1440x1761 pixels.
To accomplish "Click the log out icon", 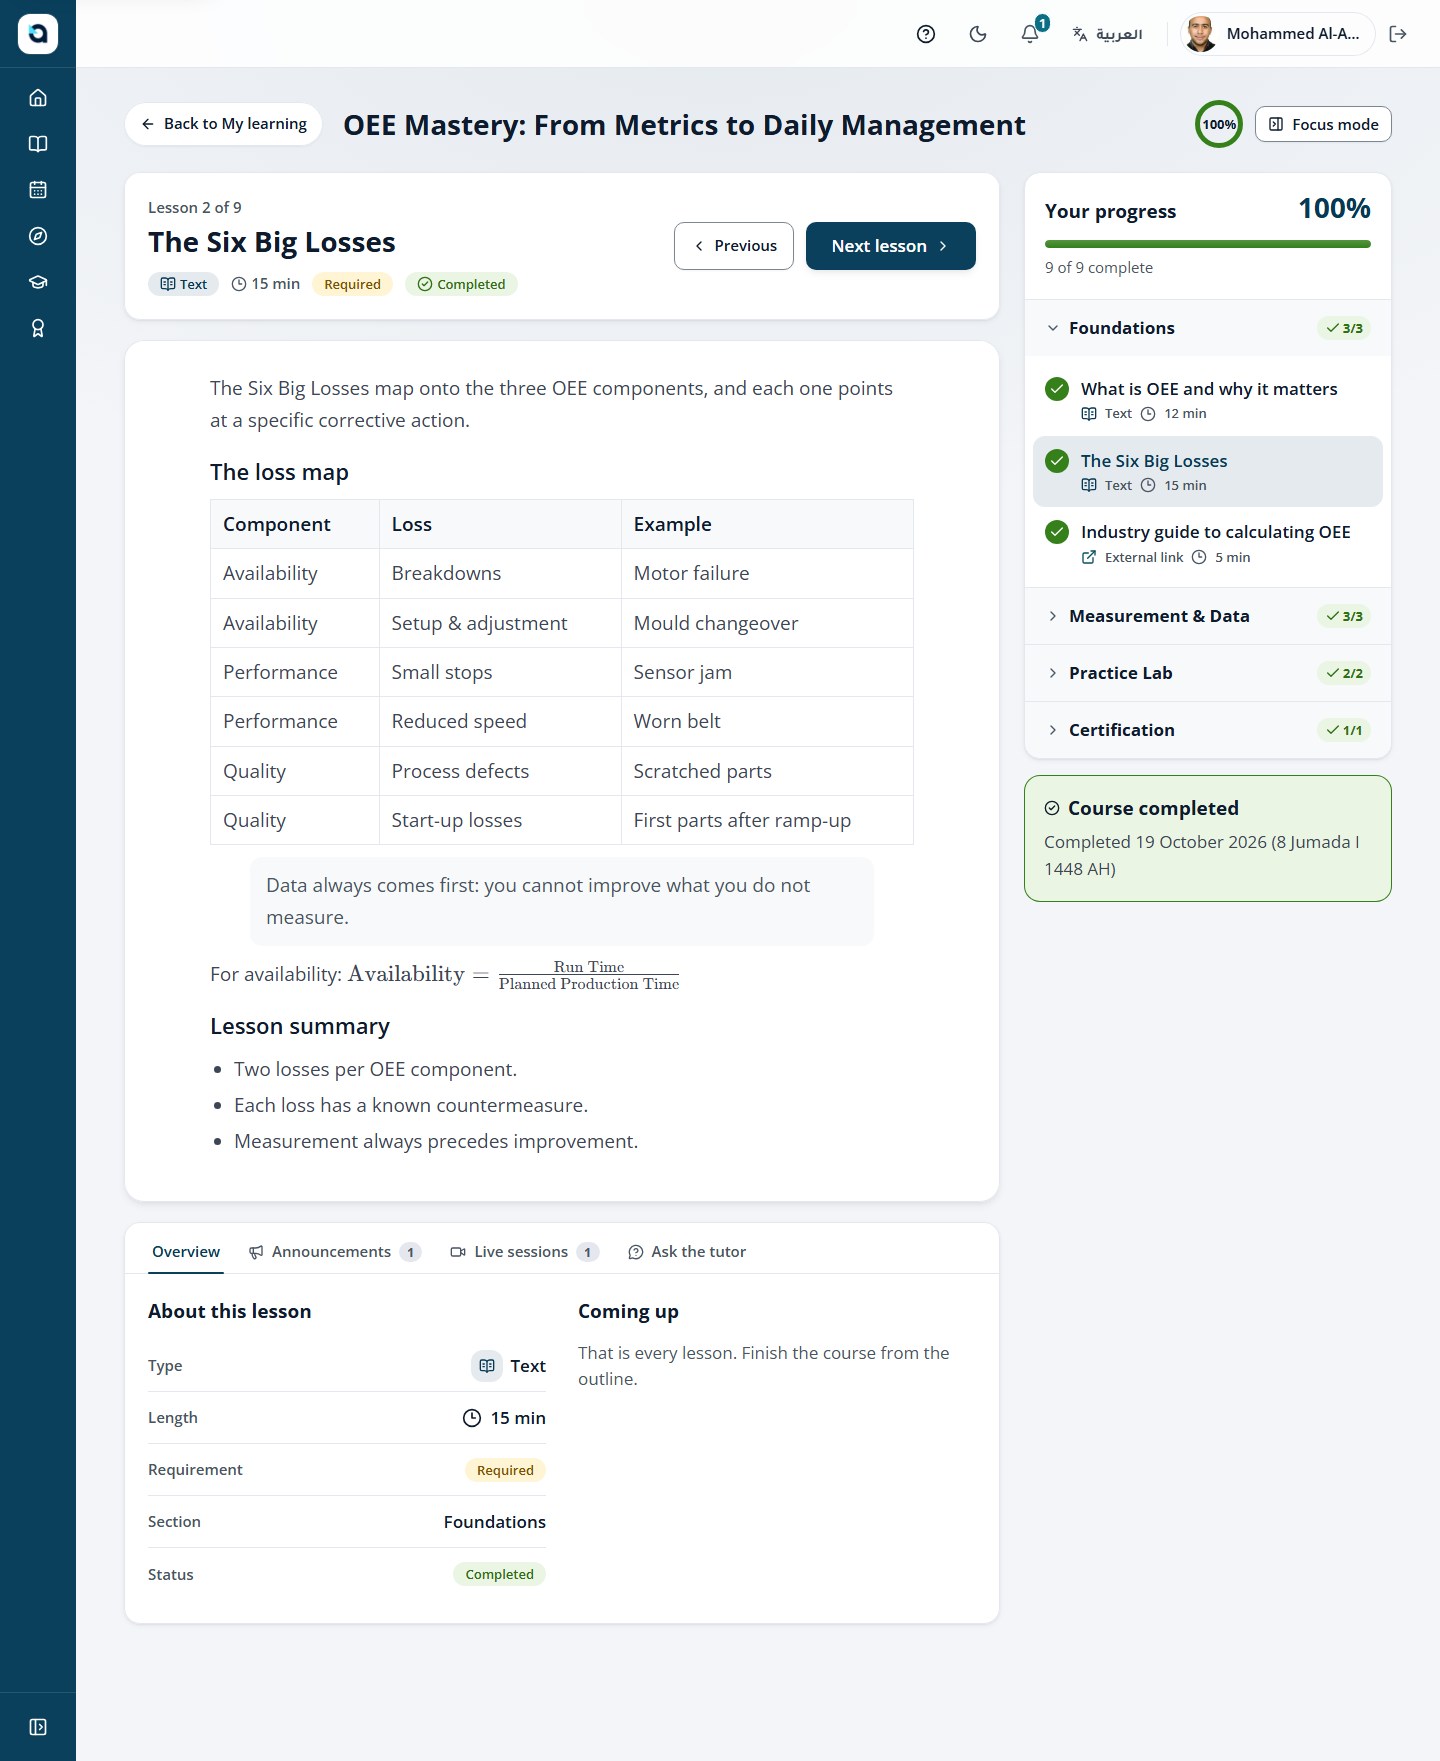I will point(1398,34).
